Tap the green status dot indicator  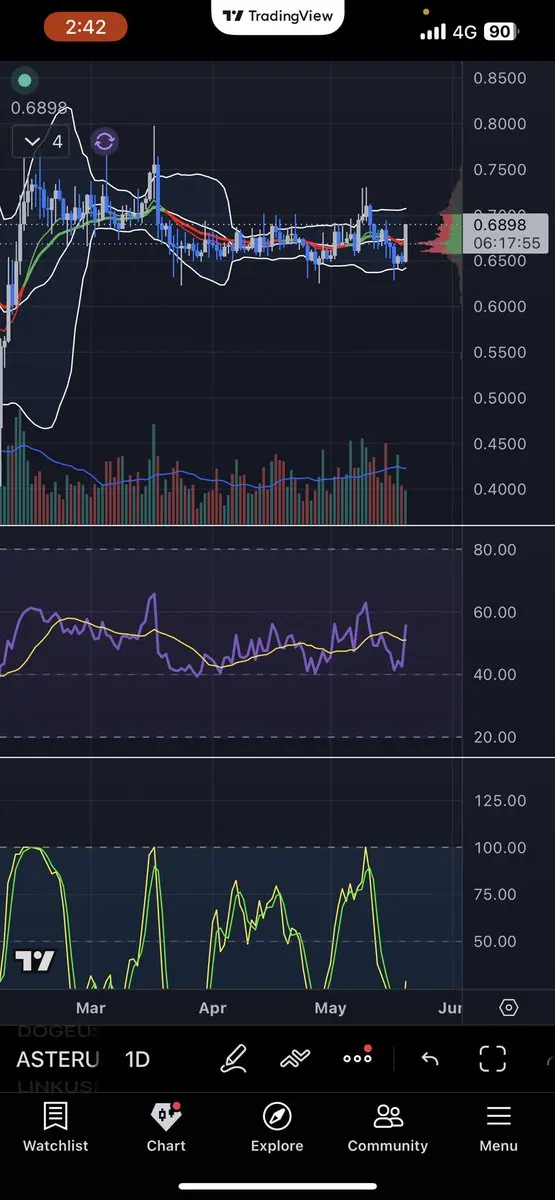[25, 80]
